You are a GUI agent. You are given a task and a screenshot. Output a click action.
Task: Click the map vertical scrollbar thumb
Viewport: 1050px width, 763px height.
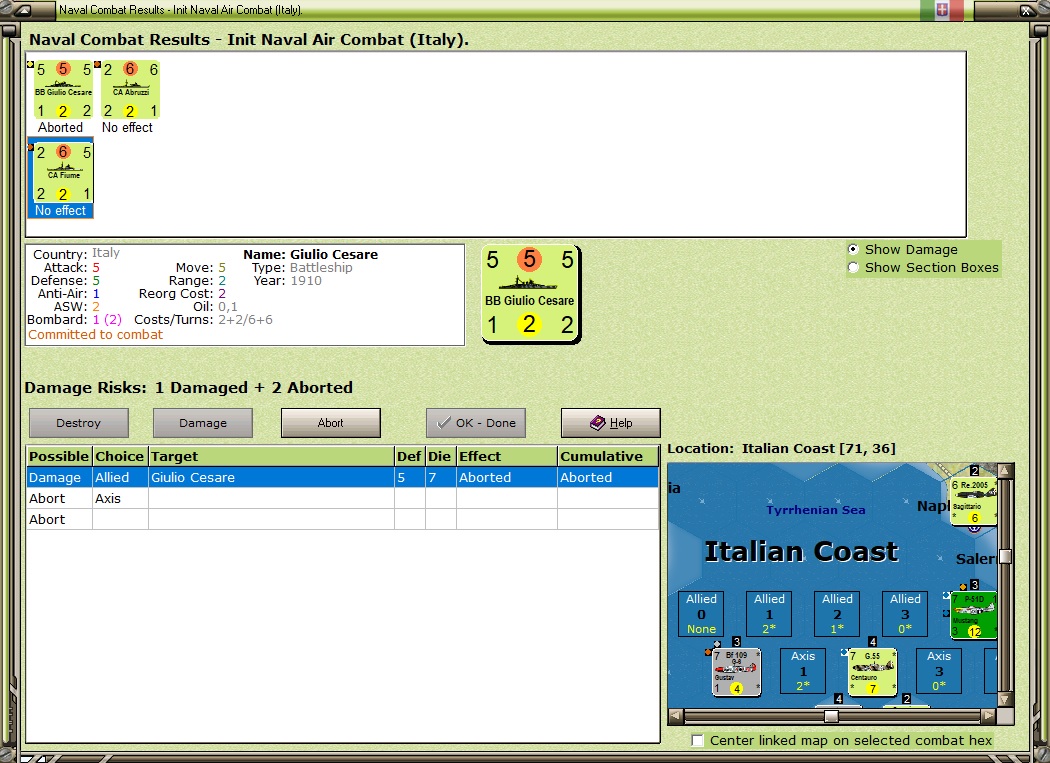click(1004, 557)
